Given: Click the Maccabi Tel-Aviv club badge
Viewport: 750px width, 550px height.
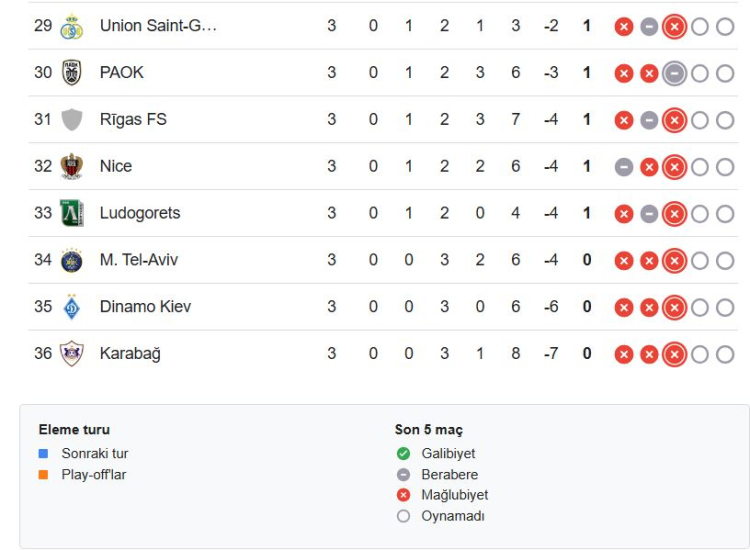Looking at the screenshot, I should (x=72, y=261).
